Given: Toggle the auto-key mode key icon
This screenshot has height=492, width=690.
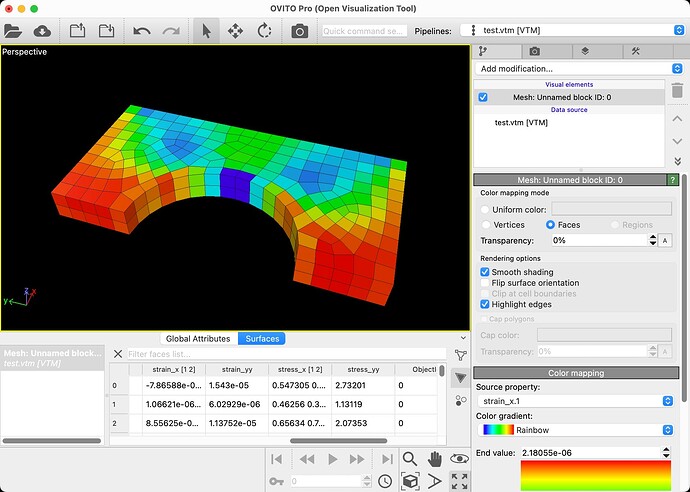Looking at the screenshot, I should click(x=276, y=481).
